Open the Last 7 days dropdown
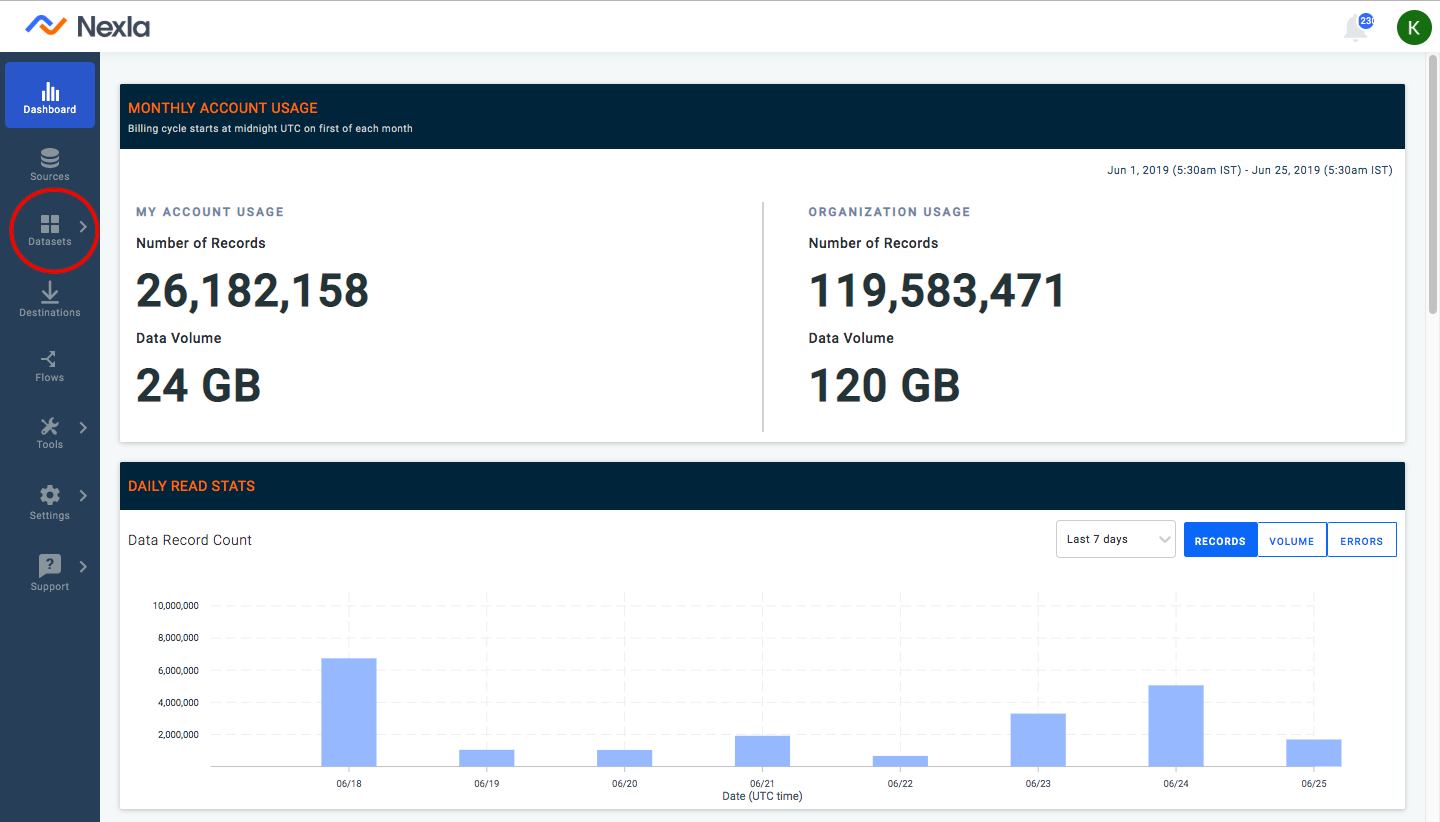Viewport: 1440px width, 822px height. click(x=1116, y=539)
